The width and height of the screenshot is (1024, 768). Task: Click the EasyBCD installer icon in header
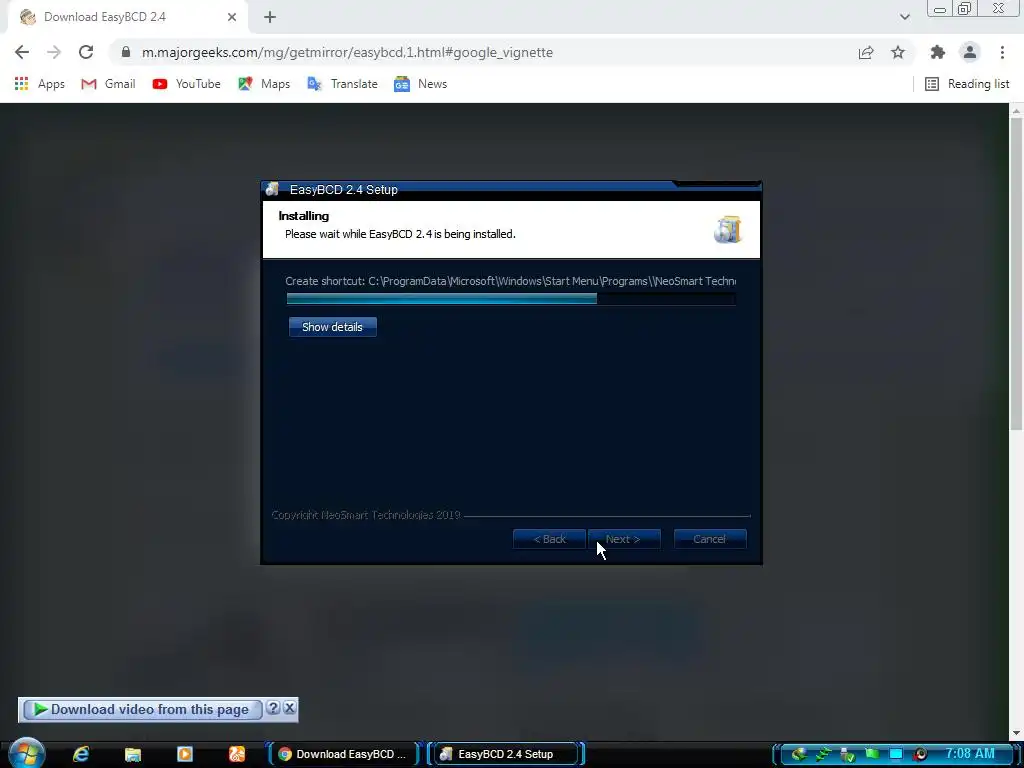click(727, 230)
